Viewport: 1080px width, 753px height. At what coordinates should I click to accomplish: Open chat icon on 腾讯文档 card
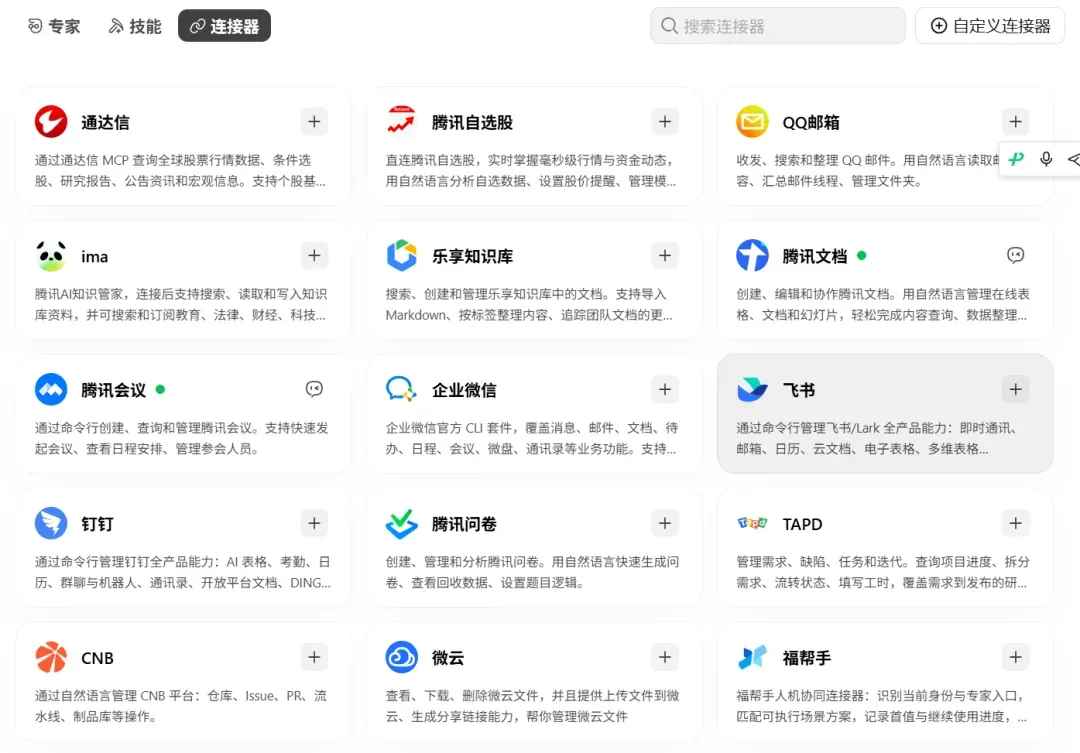tap(1015, 256)
